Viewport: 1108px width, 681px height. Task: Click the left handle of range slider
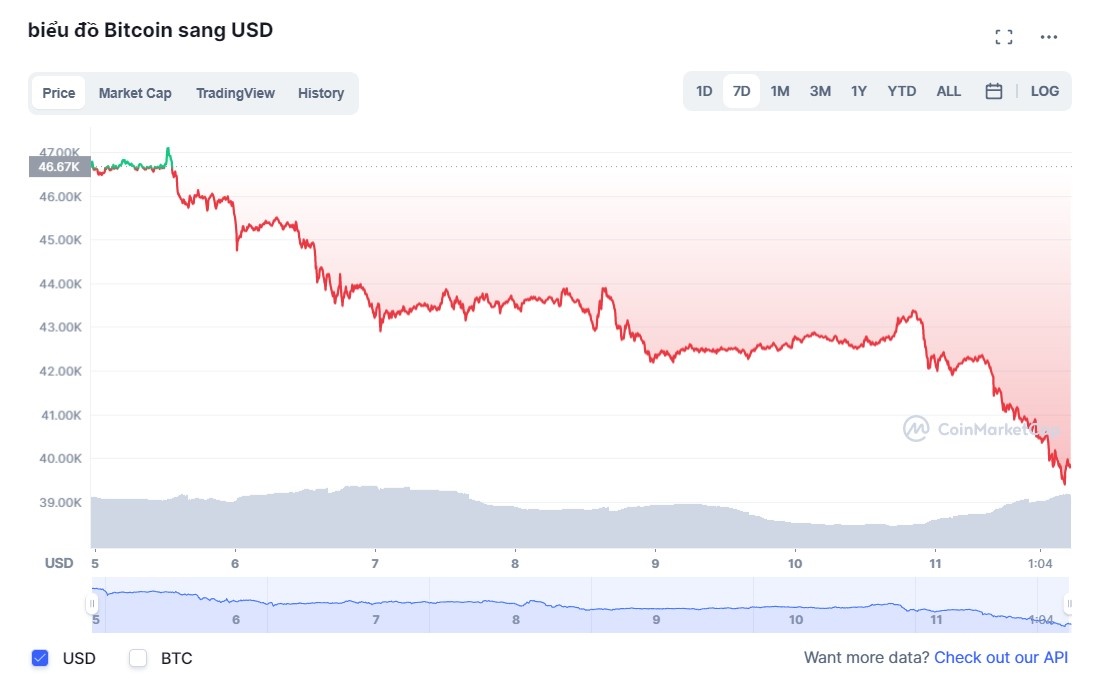coord(90,601)
